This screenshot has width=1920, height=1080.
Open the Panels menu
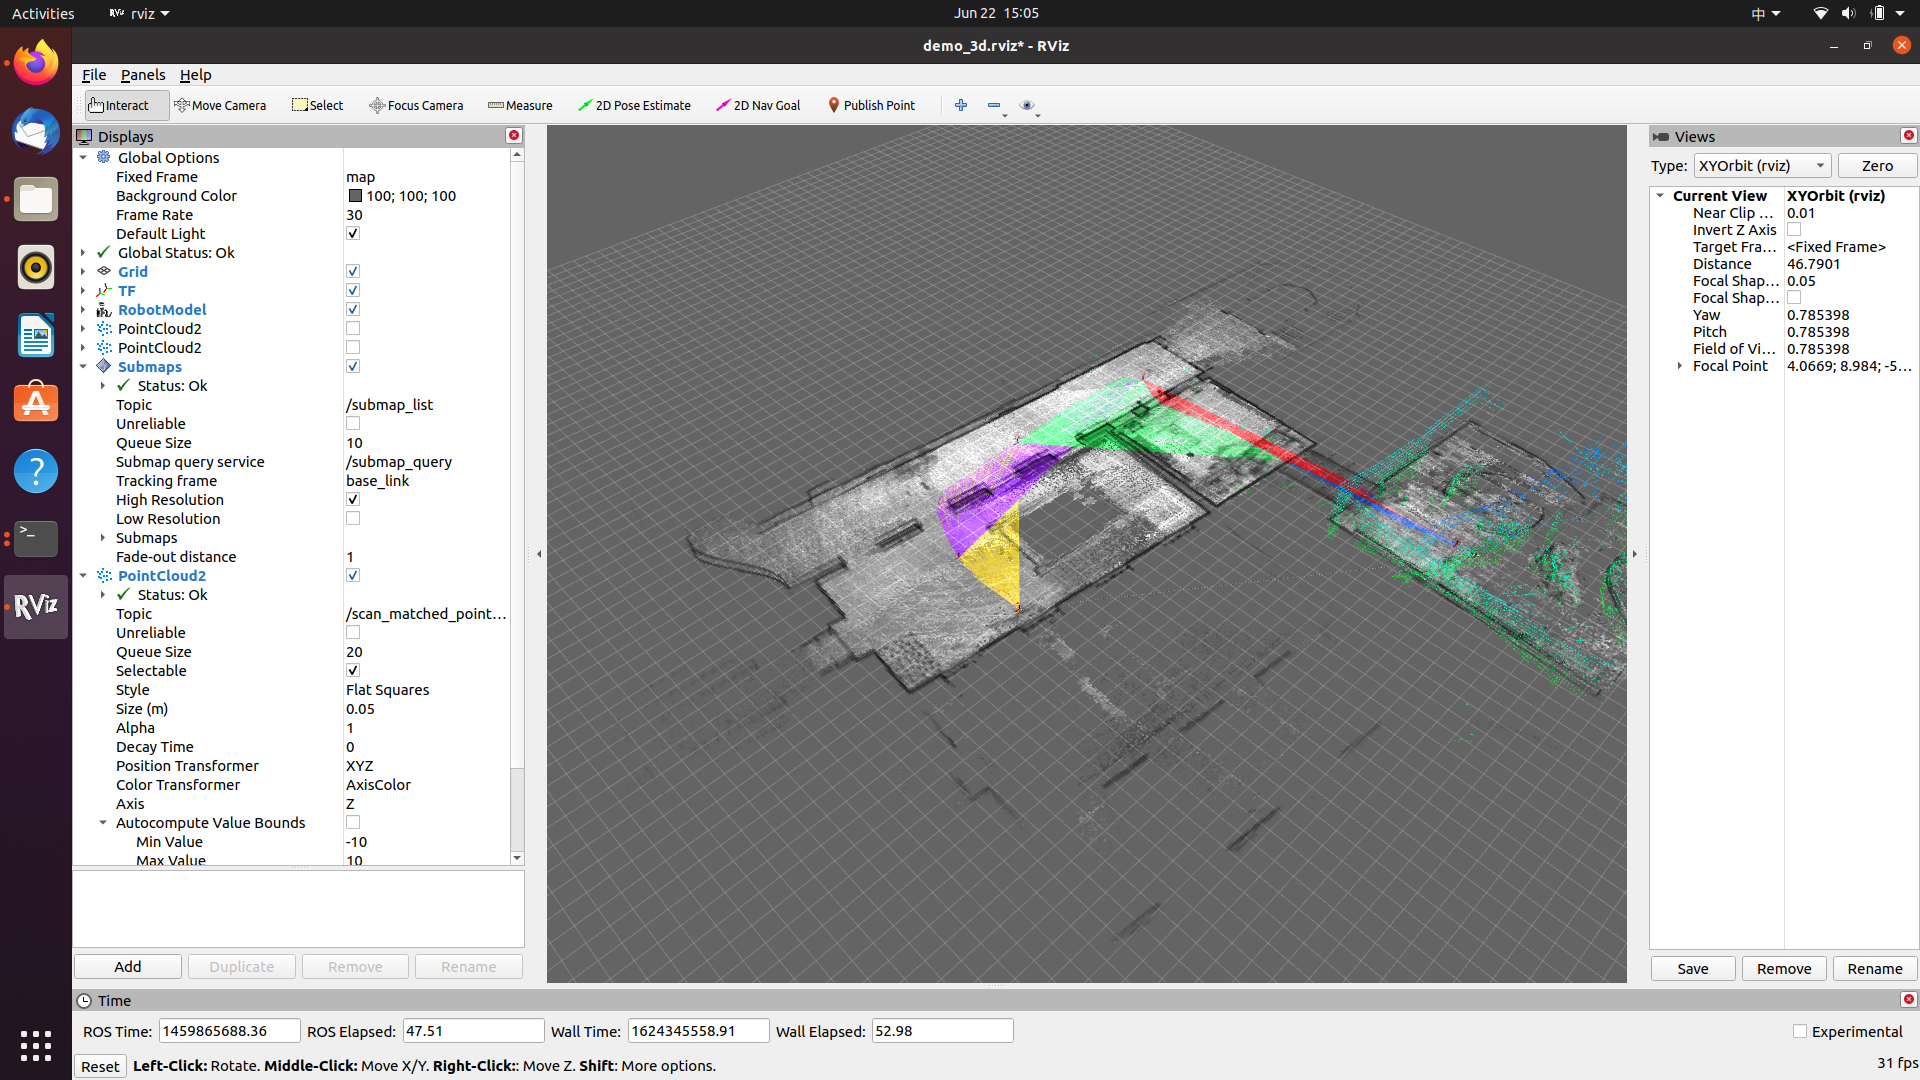(x=143, y=75)
